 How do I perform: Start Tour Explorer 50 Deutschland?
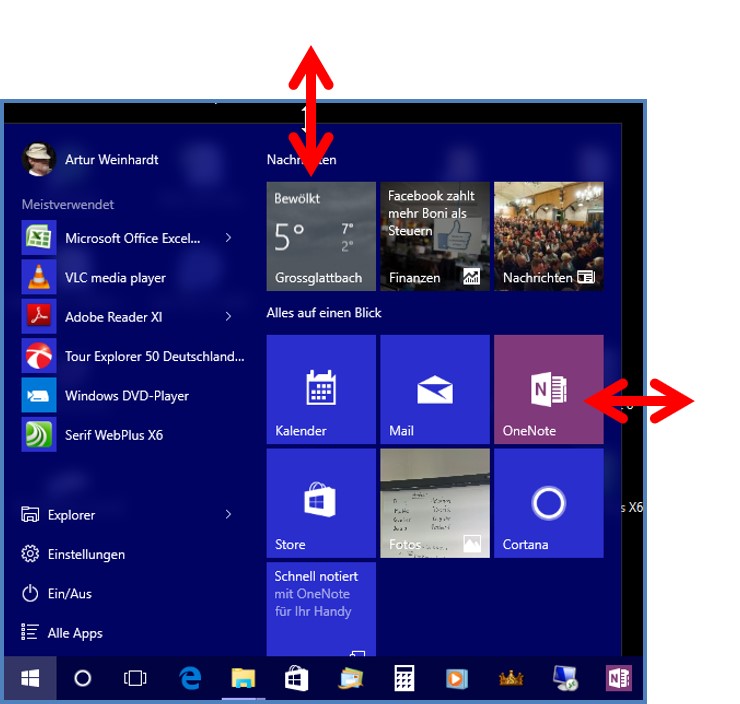click(x=134, y=356)
